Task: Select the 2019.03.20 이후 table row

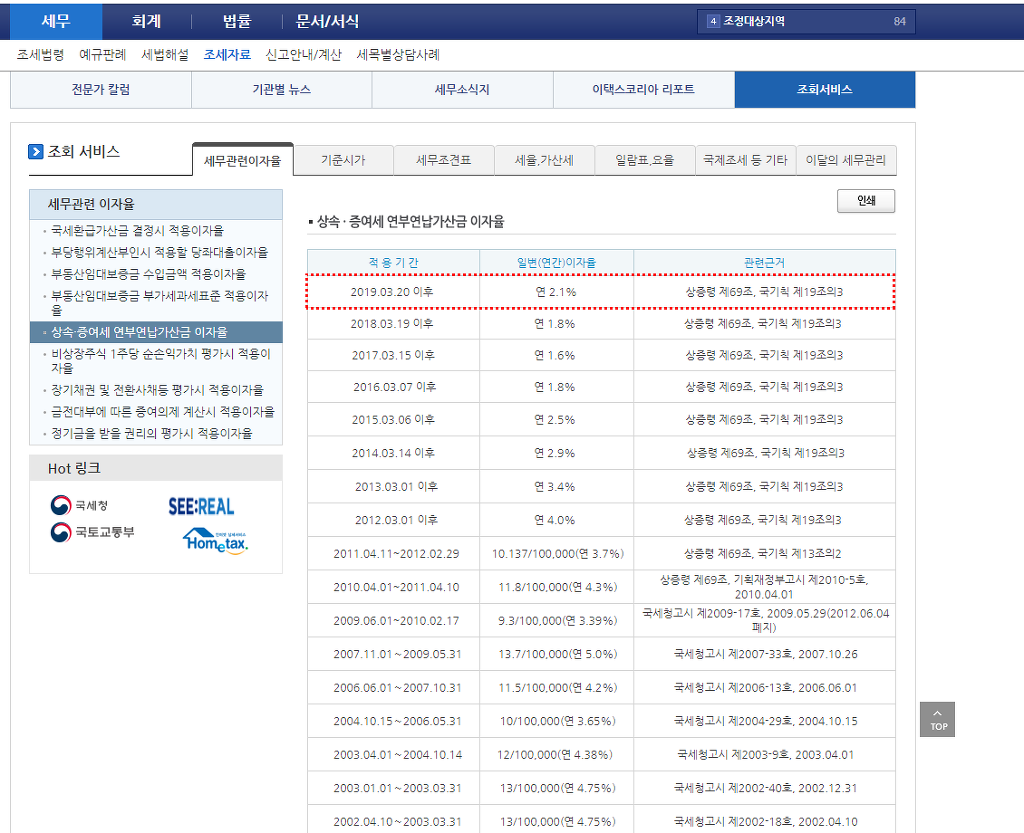Action: [x=600, y=292]
